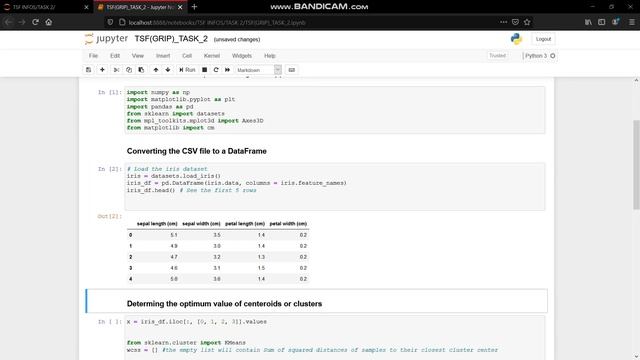Interrupt the kernel with the stop icon

click(204, 70)
